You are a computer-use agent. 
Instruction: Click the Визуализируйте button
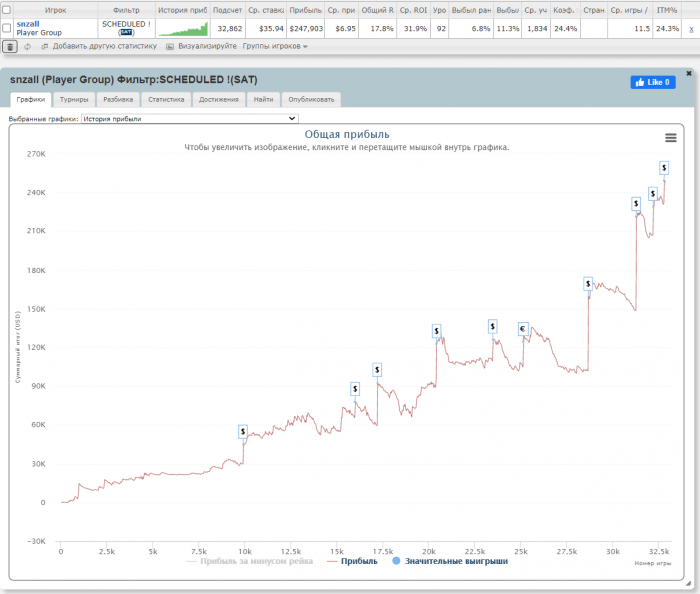pos(202,46)
